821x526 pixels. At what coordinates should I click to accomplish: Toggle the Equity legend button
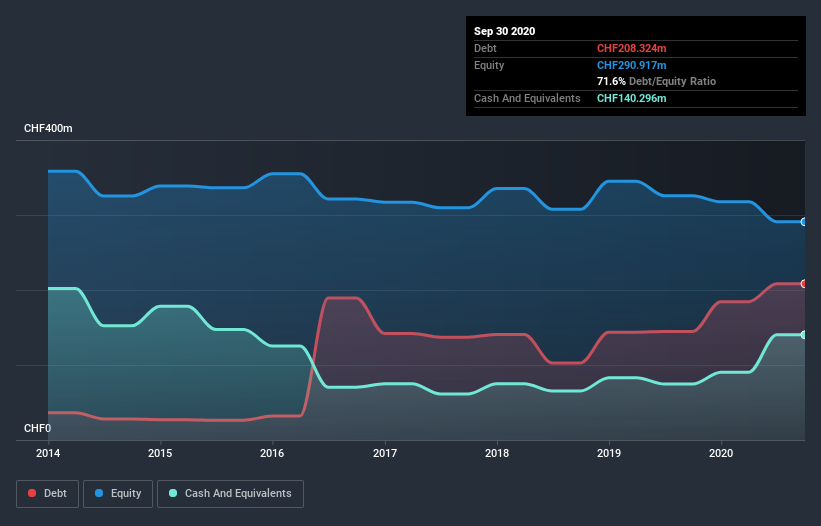click(118, 494)
